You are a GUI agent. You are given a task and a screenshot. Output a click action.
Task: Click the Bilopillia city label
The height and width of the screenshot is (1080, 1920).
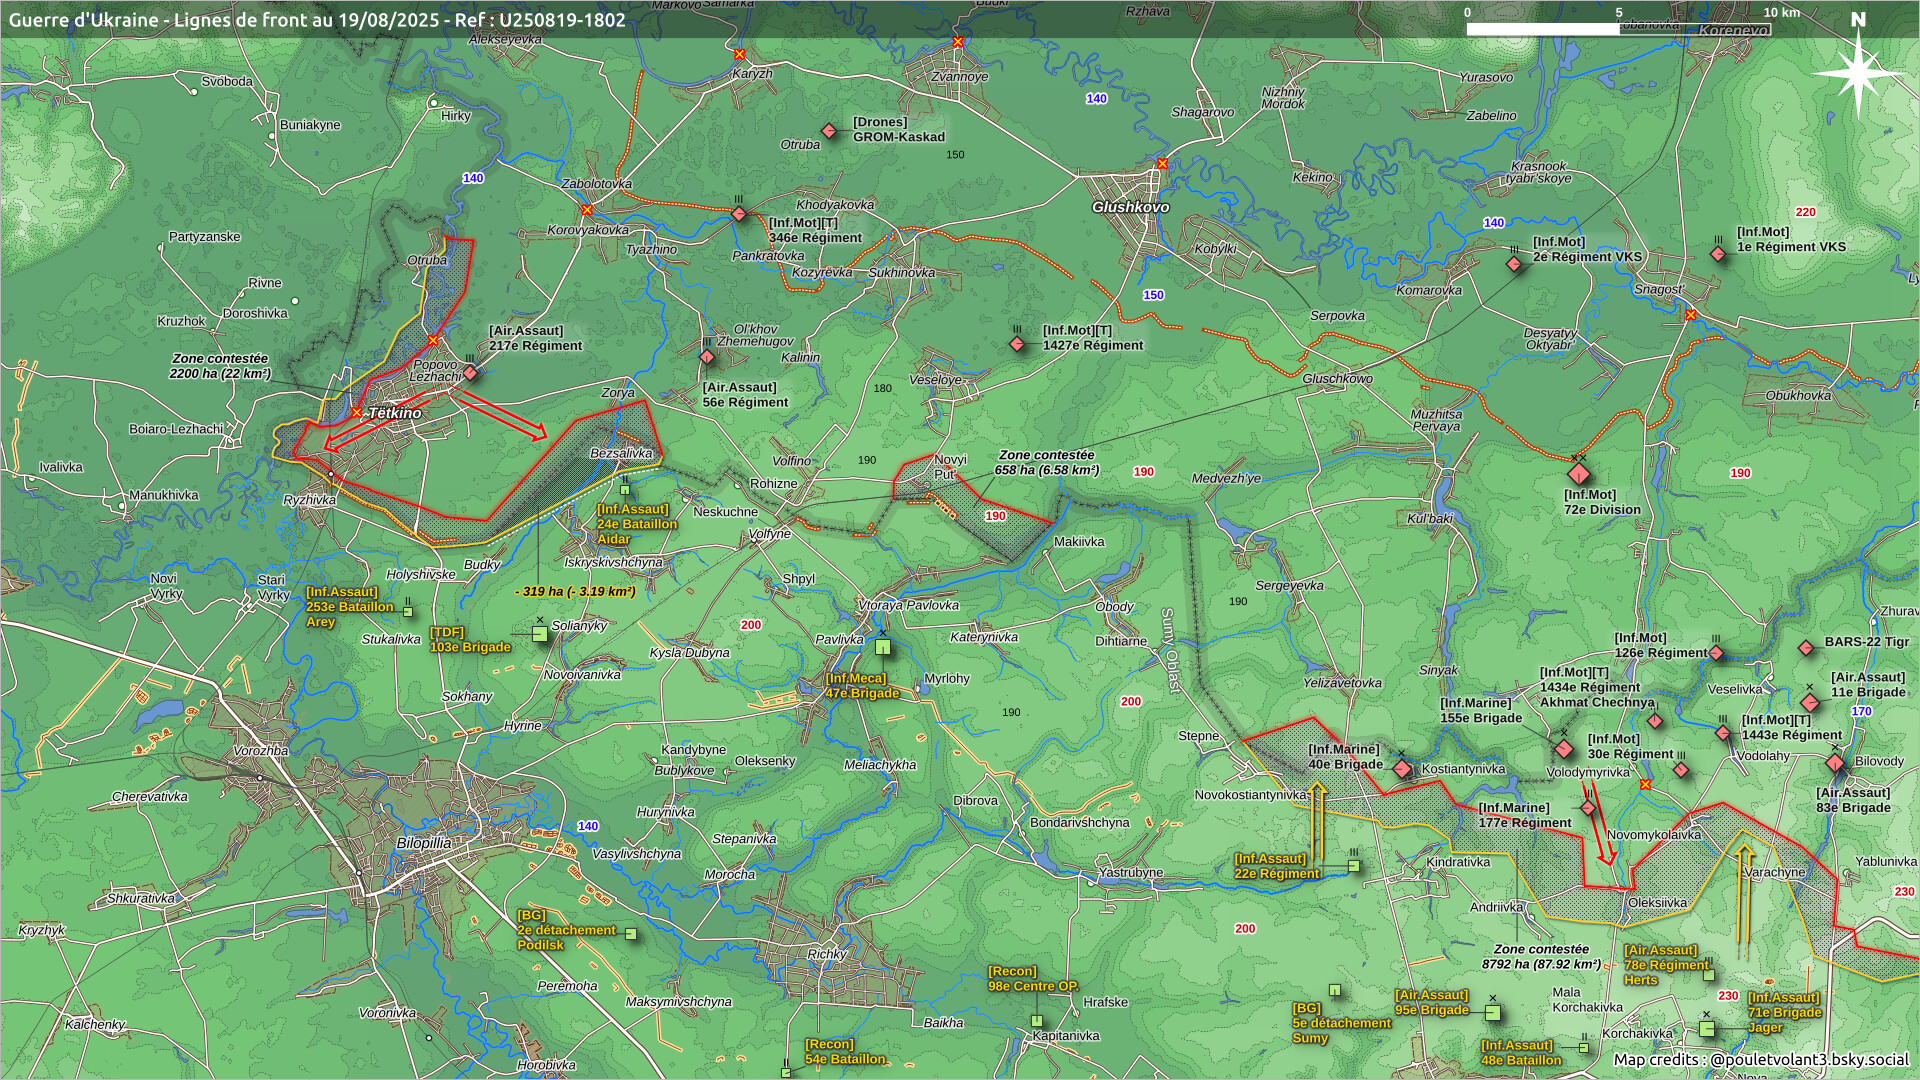point(423,843)
